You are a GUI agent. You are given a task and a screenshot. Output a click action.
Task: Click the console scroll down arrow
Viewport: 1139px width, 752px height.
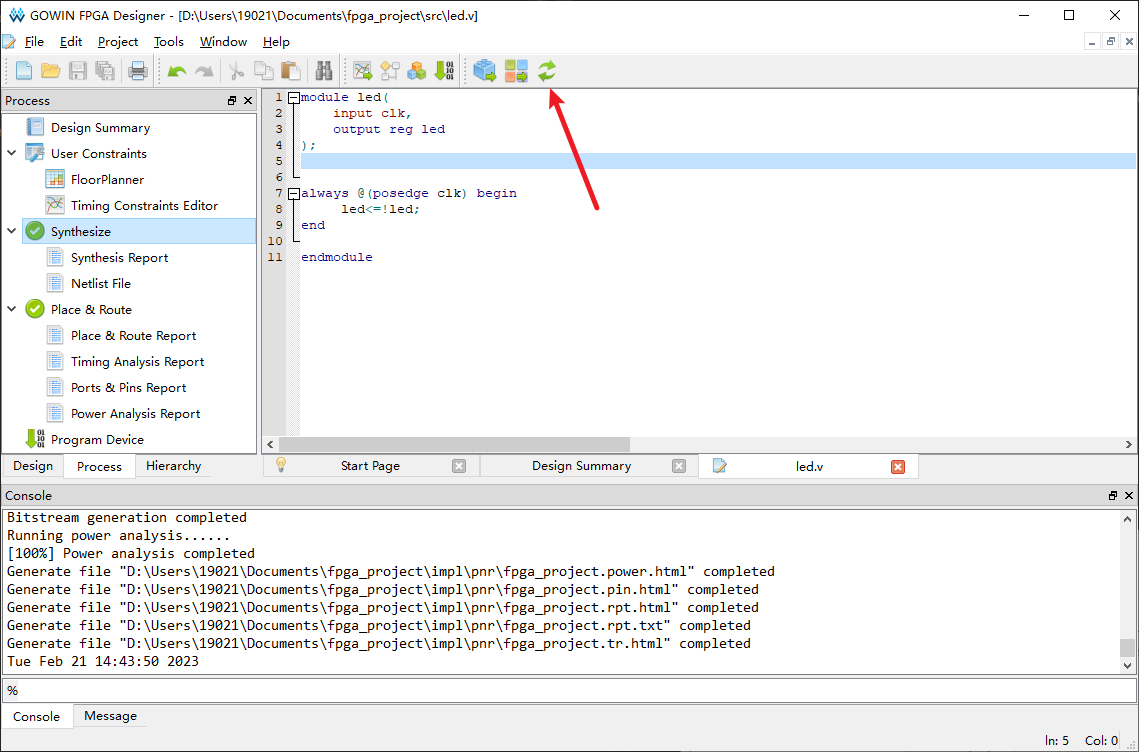[x=1127, y=665]
